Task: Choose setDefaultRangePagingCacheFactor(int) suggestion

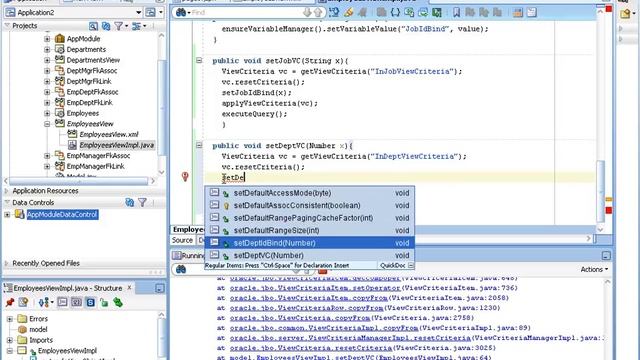Action: (x=309, y=218)
